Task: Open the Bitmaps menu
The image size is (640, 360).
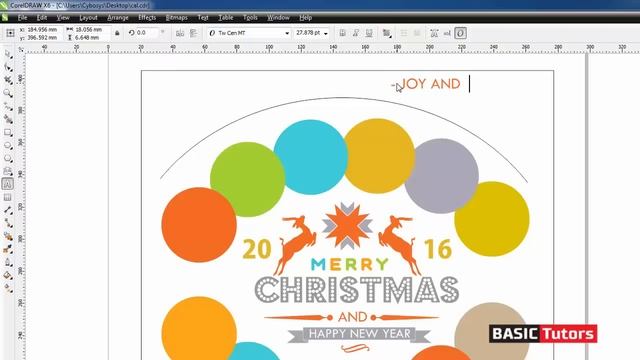Action: [176, 18]
